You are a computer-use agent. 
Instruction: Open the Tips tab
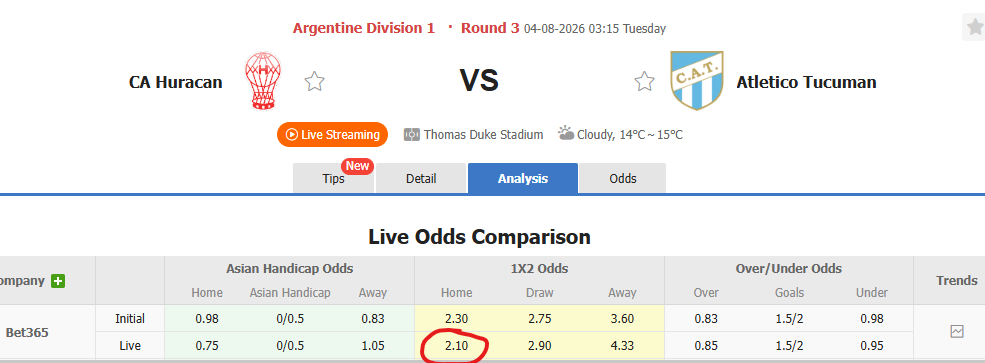pos(334,178)
